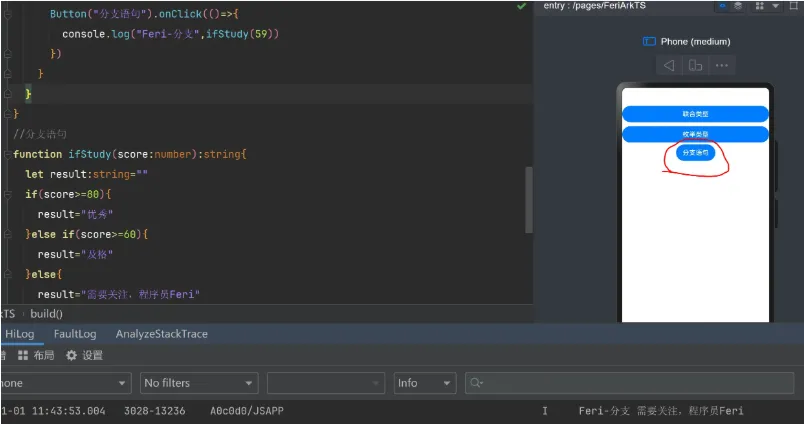Click the layers stack icon in Previewer header
Image resolution: width=804 pixels, height=424 pixels.
738,6
